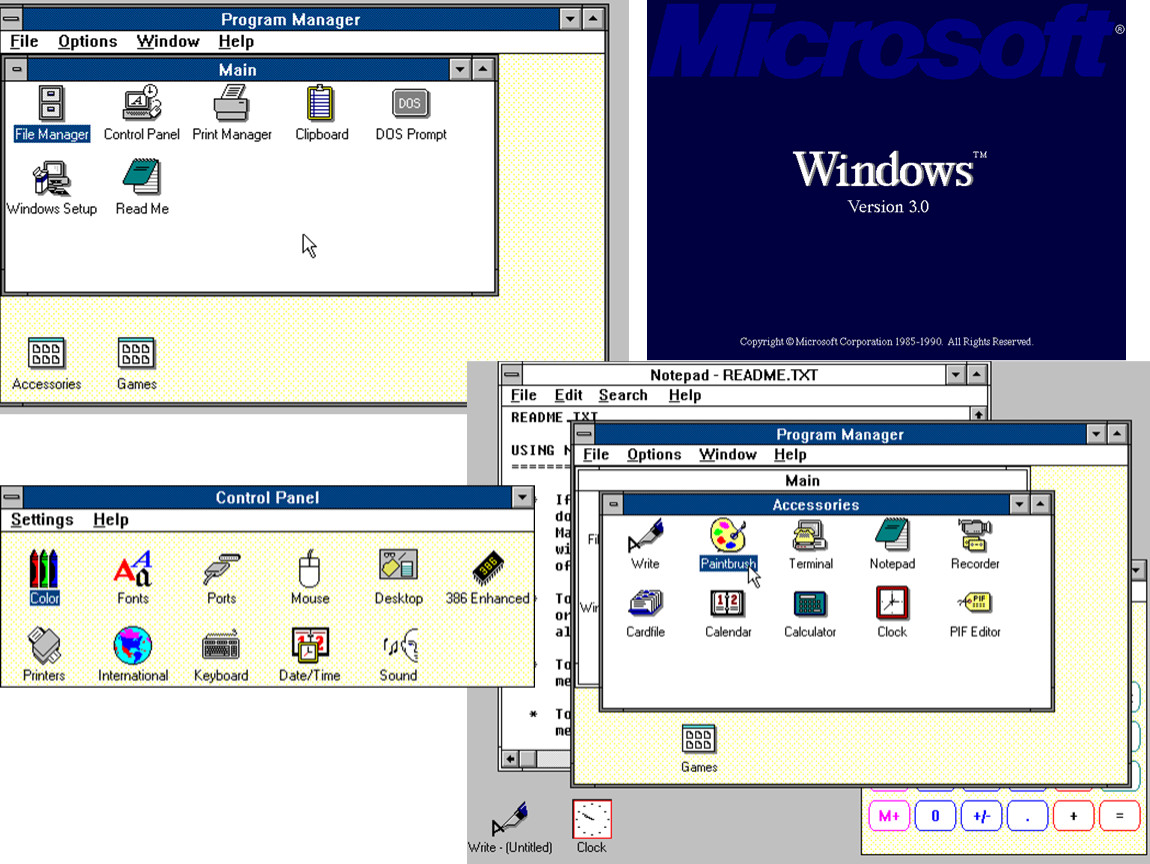This screenshot has height=864, width=1150.
Task: Launch Recorder from Accessories group
Action: coord(975,544)
